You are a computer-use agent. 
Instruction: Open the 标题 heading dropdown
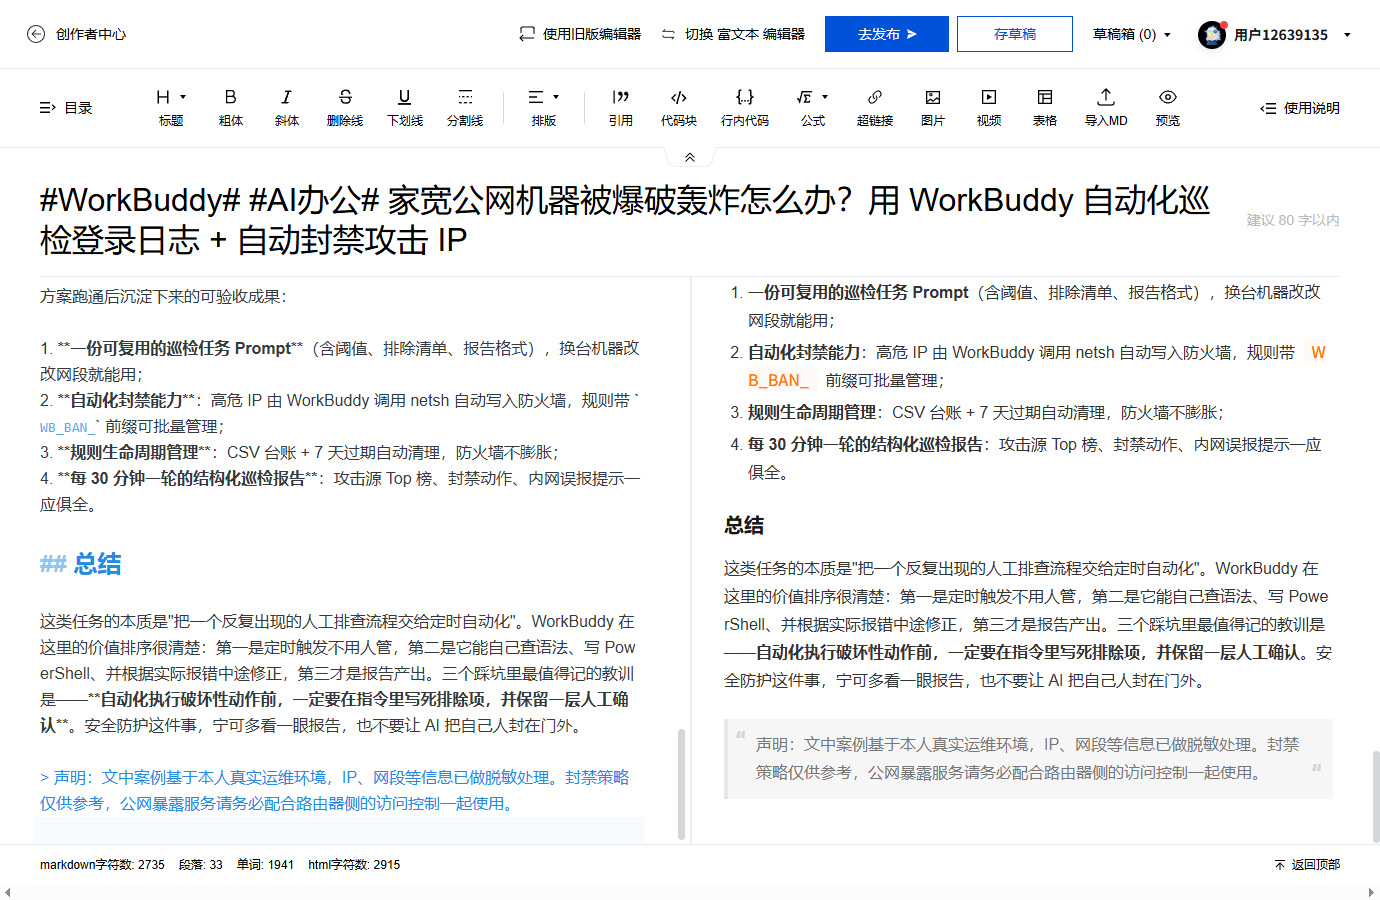click(x=171, y=108)
